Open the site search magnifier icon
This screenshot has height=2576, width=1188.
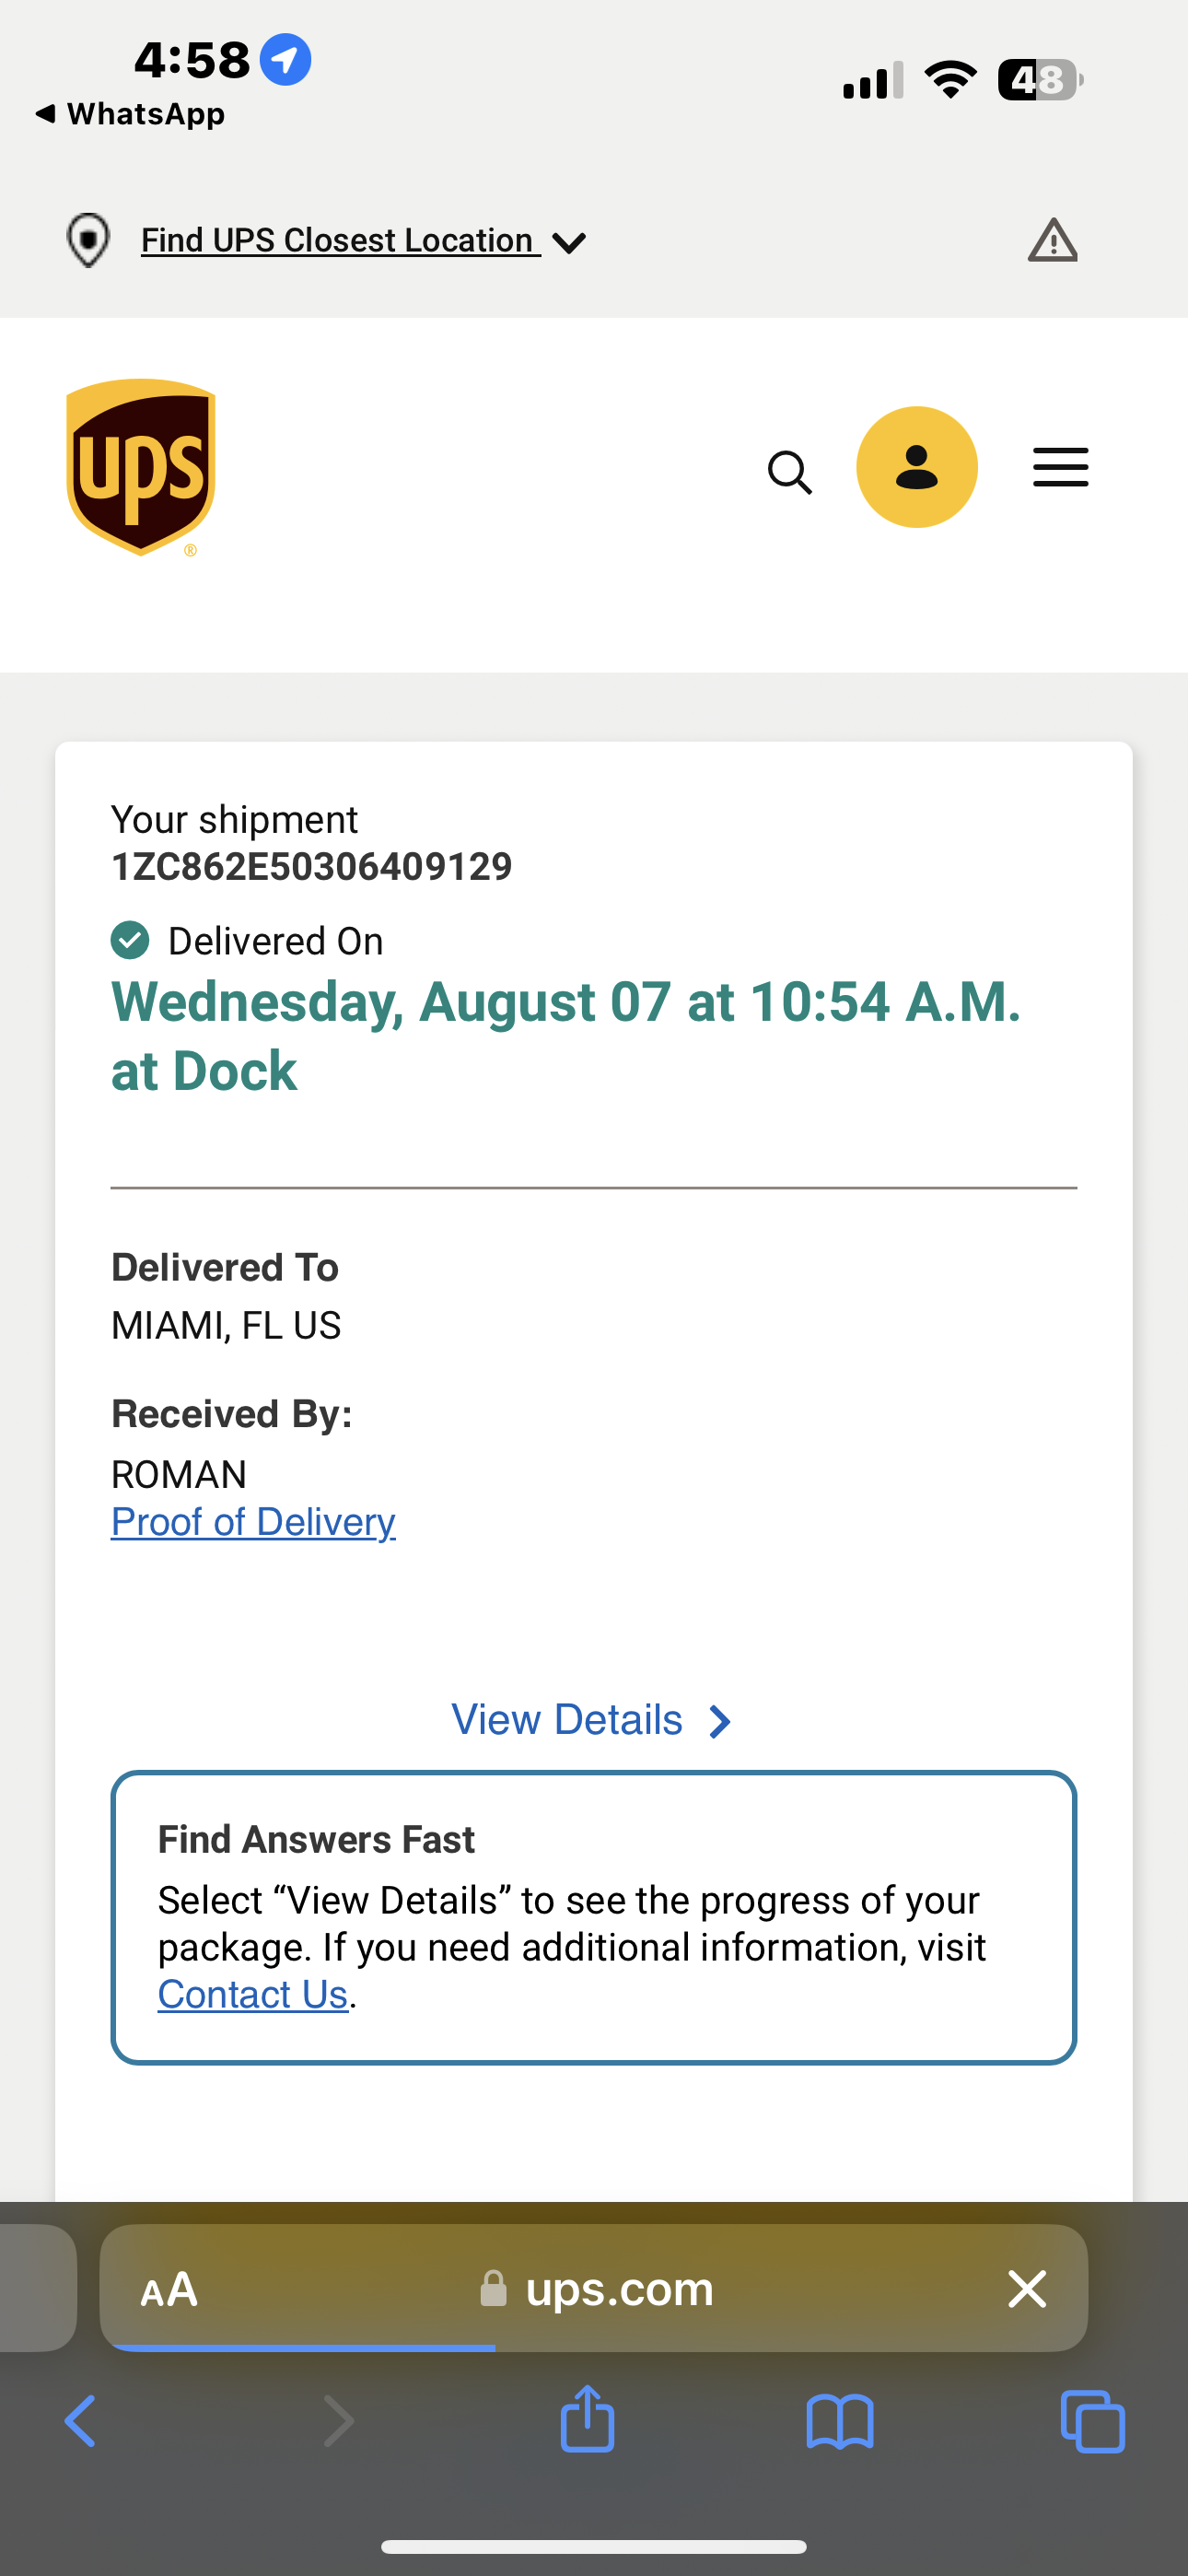789,471
